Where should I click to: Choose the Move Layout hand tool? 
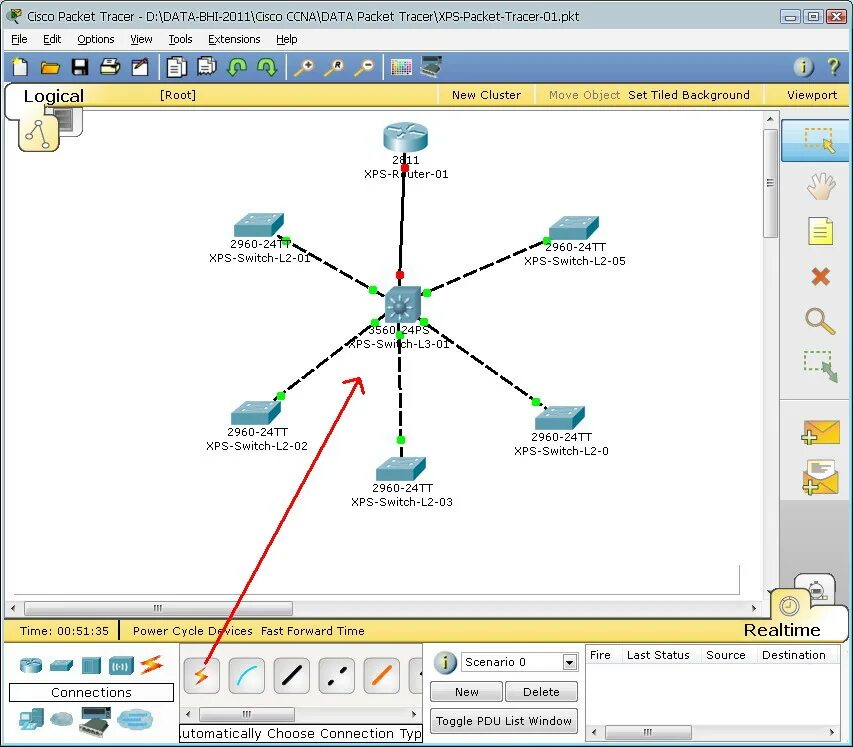820,187
